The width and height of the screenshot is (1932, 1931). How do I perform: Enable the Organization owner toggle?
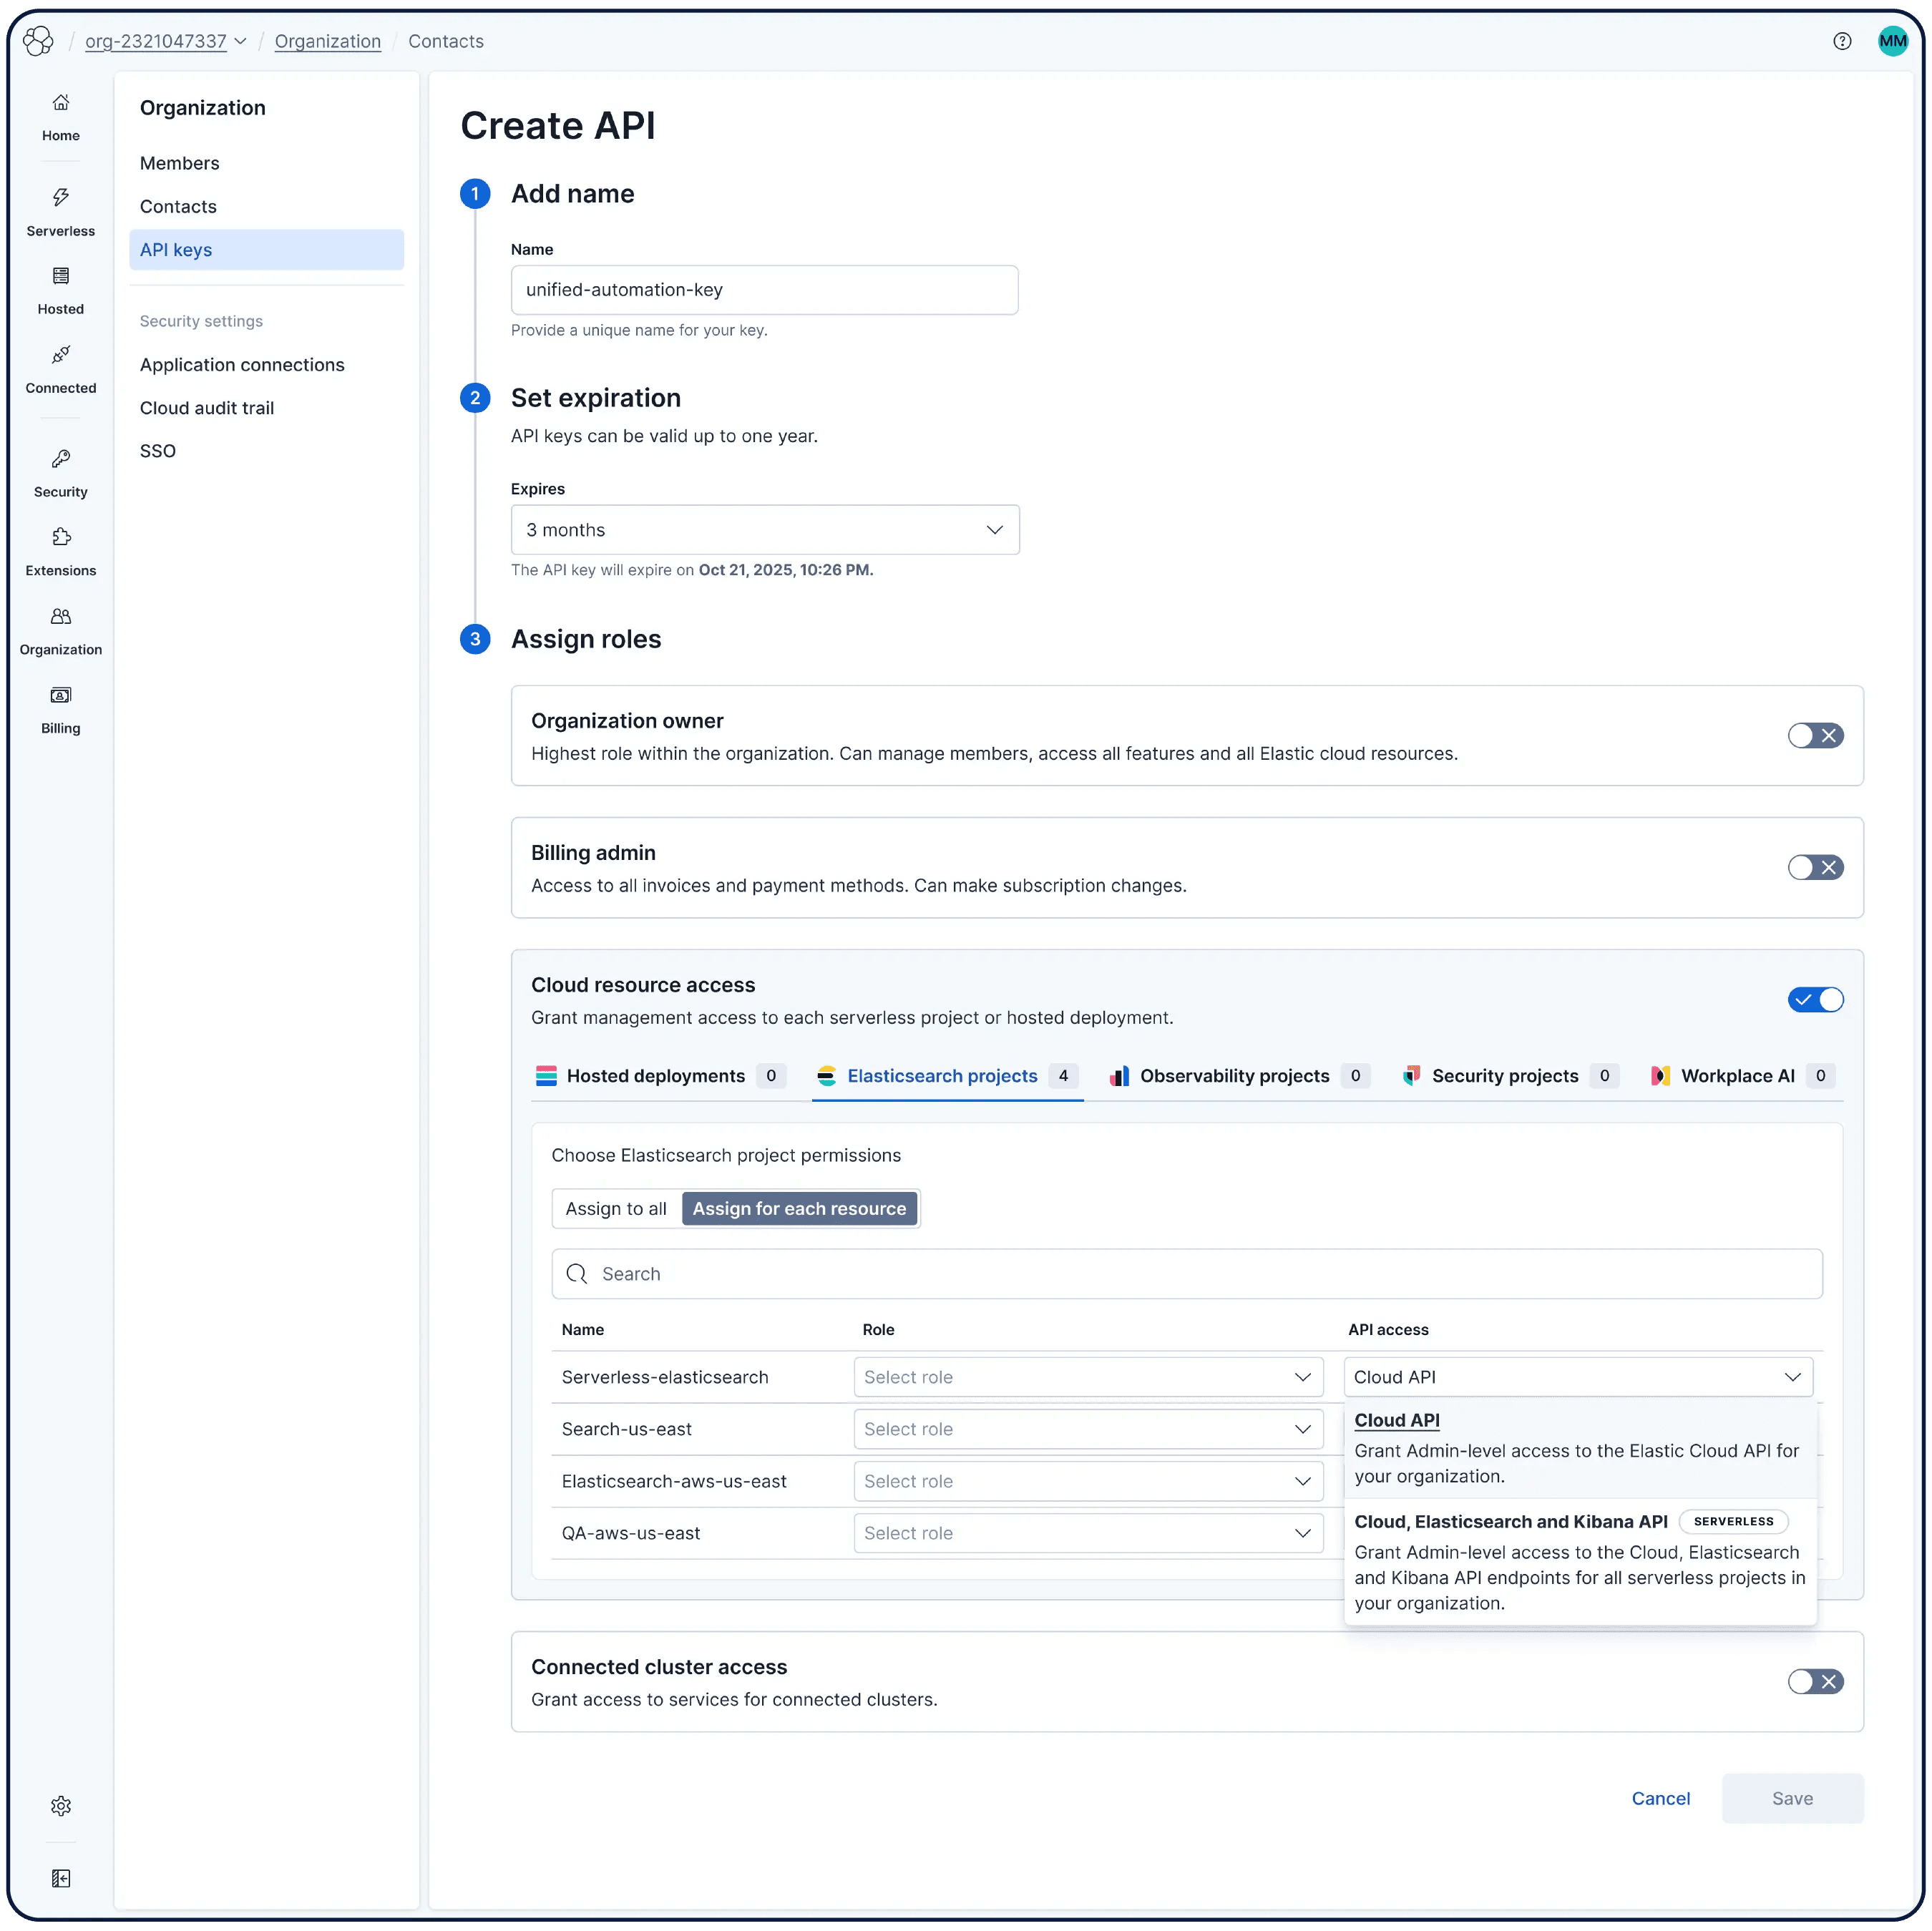(x=1815, y=736)
